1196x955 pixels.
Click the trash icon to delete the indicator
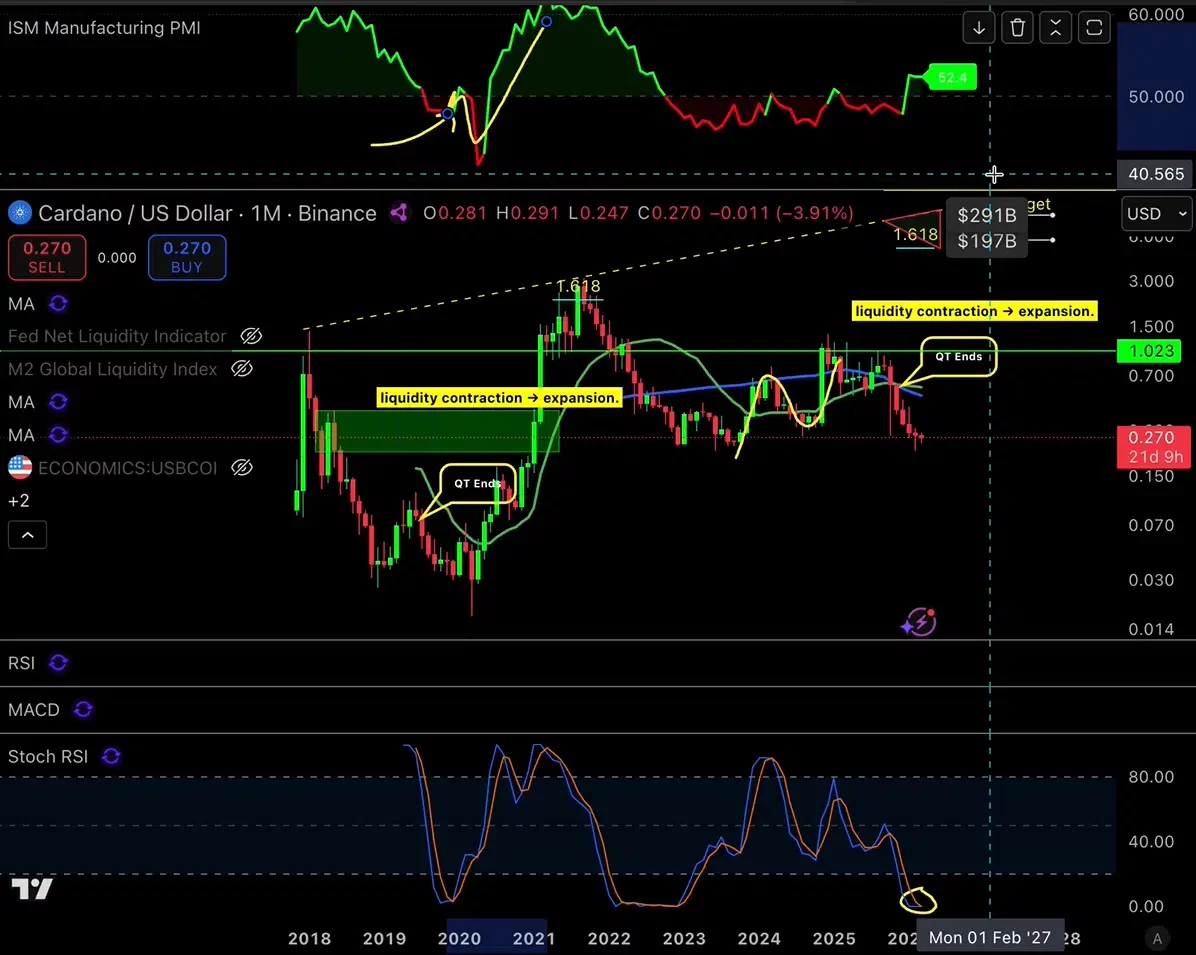click(x=1017, y=27)
